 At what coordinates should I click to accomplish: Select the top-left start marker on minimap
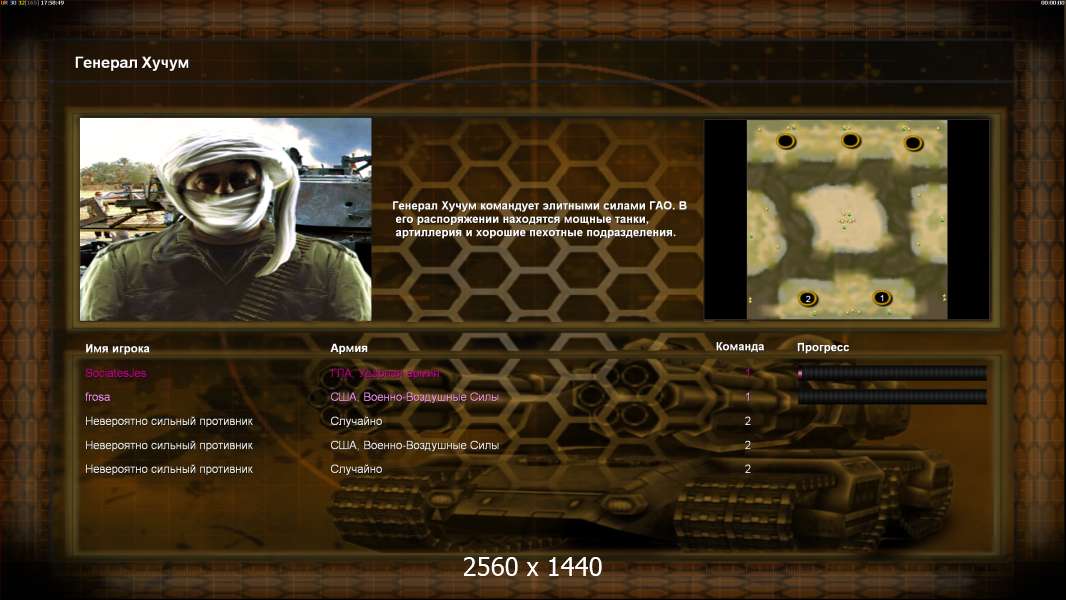point(786,141)
